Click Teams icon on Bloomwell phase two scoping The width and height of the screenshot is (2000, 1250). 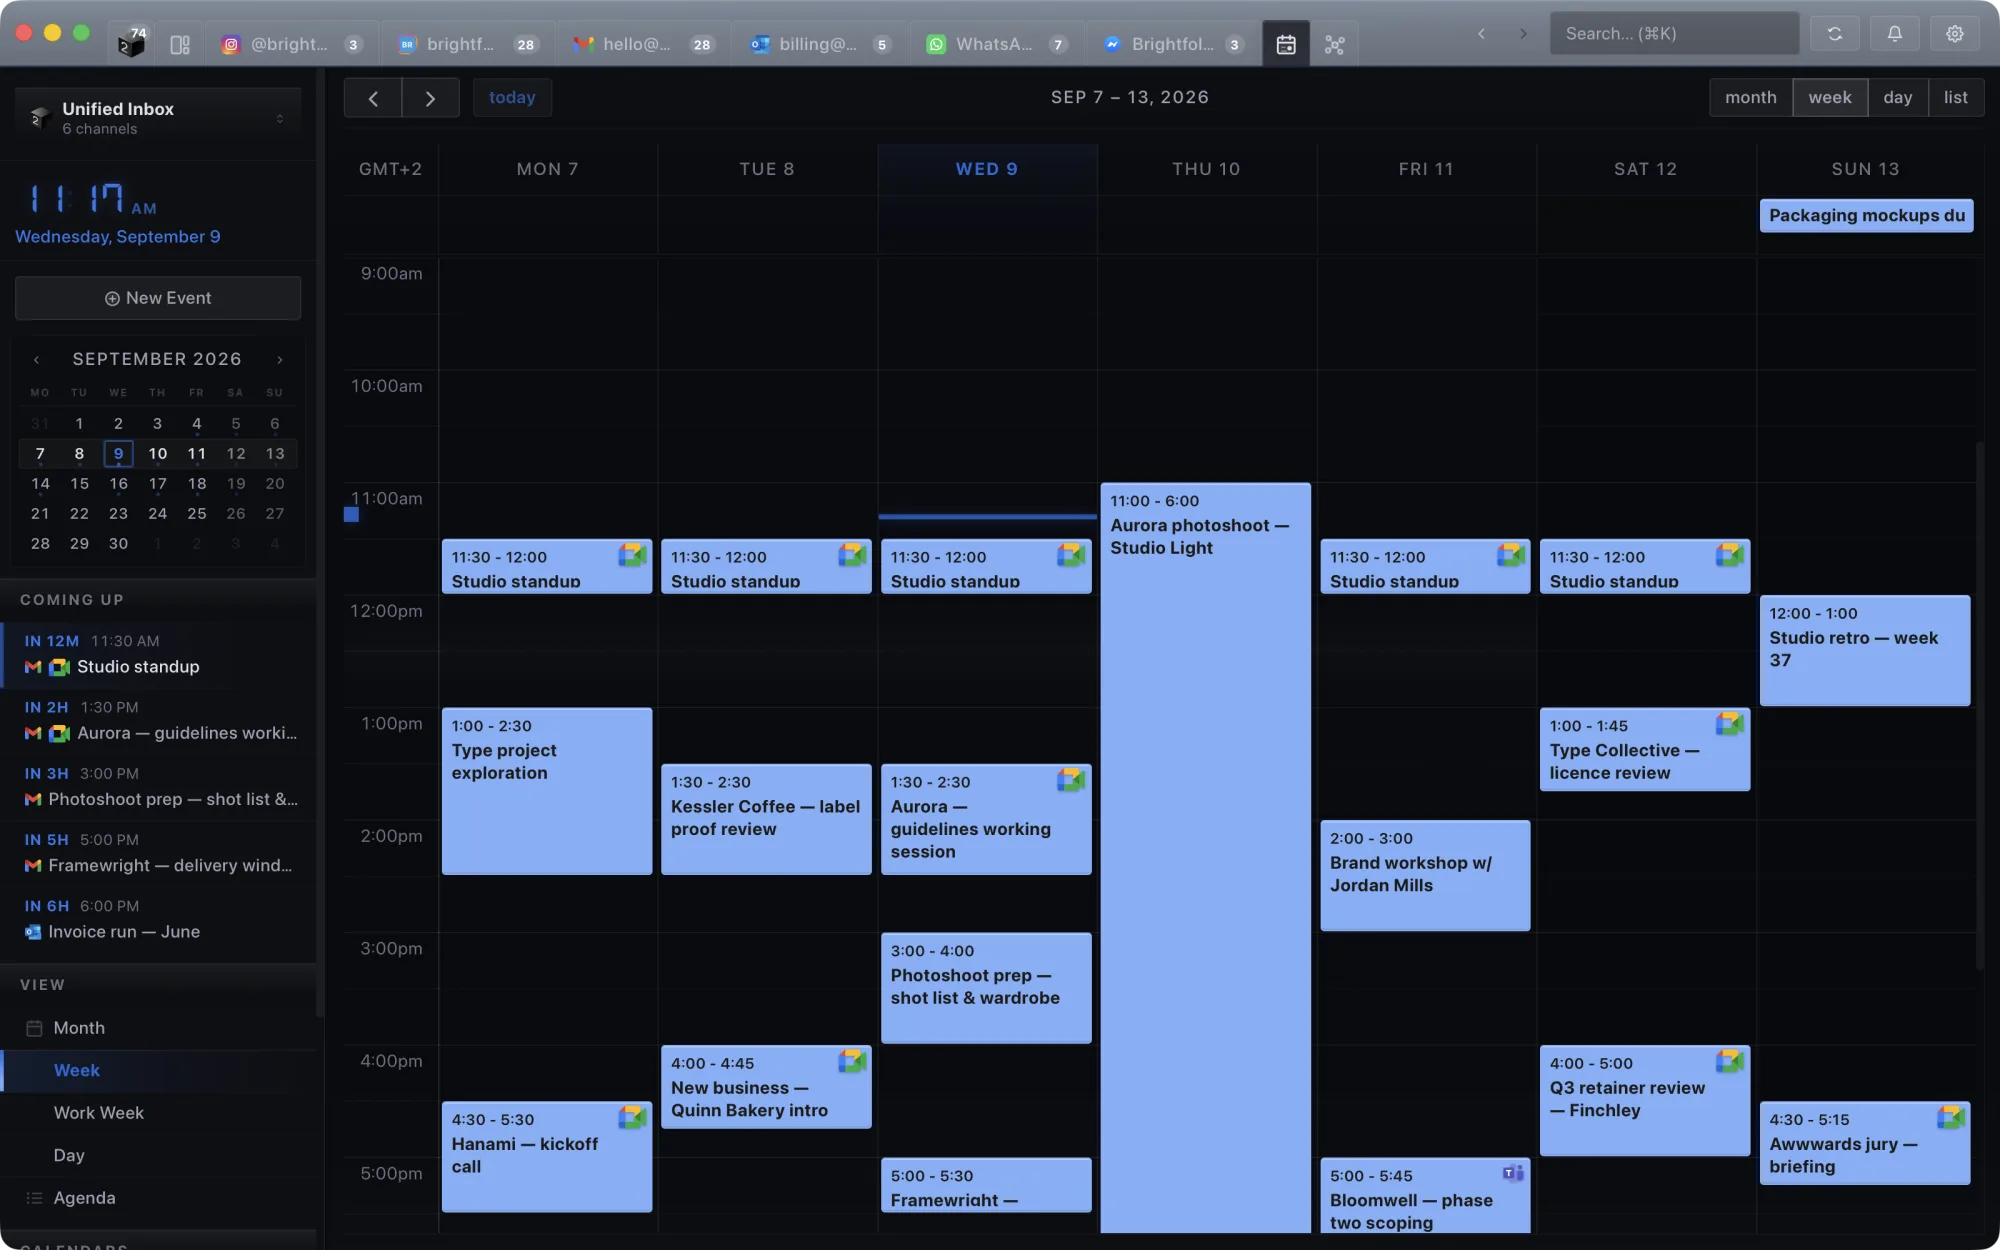[x=1513, y=1173]
